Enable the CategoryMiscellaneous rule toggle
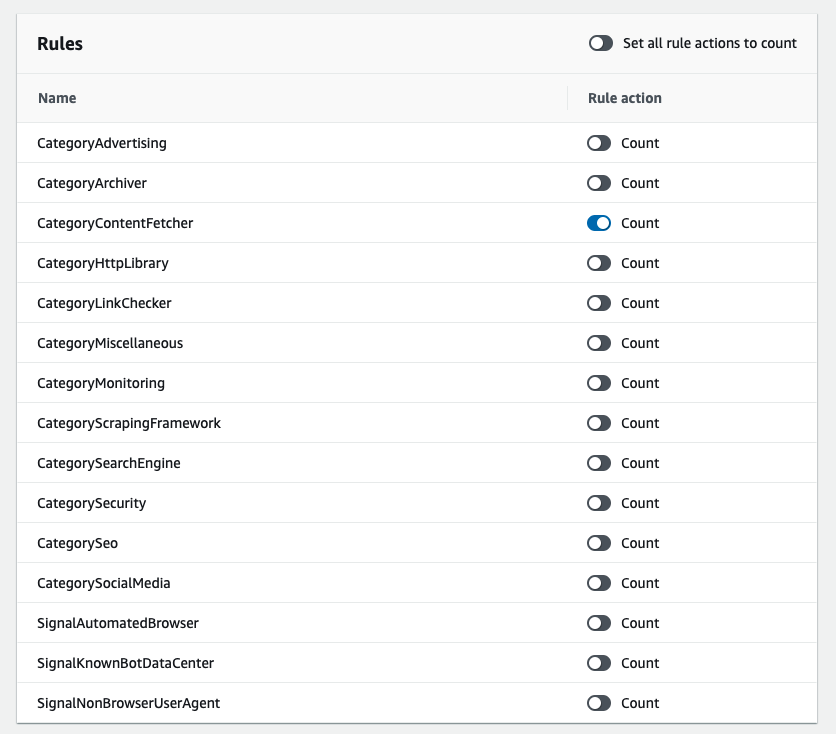 (598, 343)
